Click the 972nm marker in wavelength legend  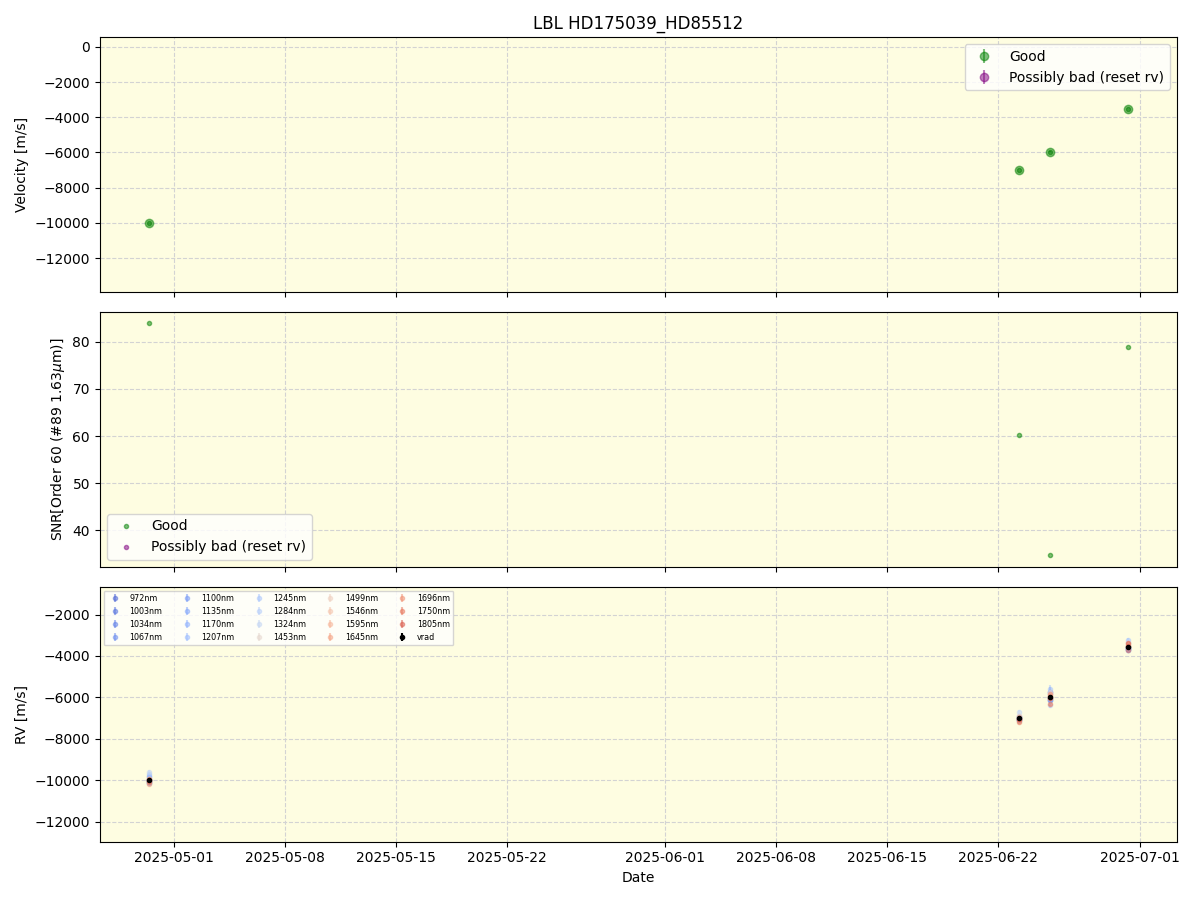[x=115, y=598]
